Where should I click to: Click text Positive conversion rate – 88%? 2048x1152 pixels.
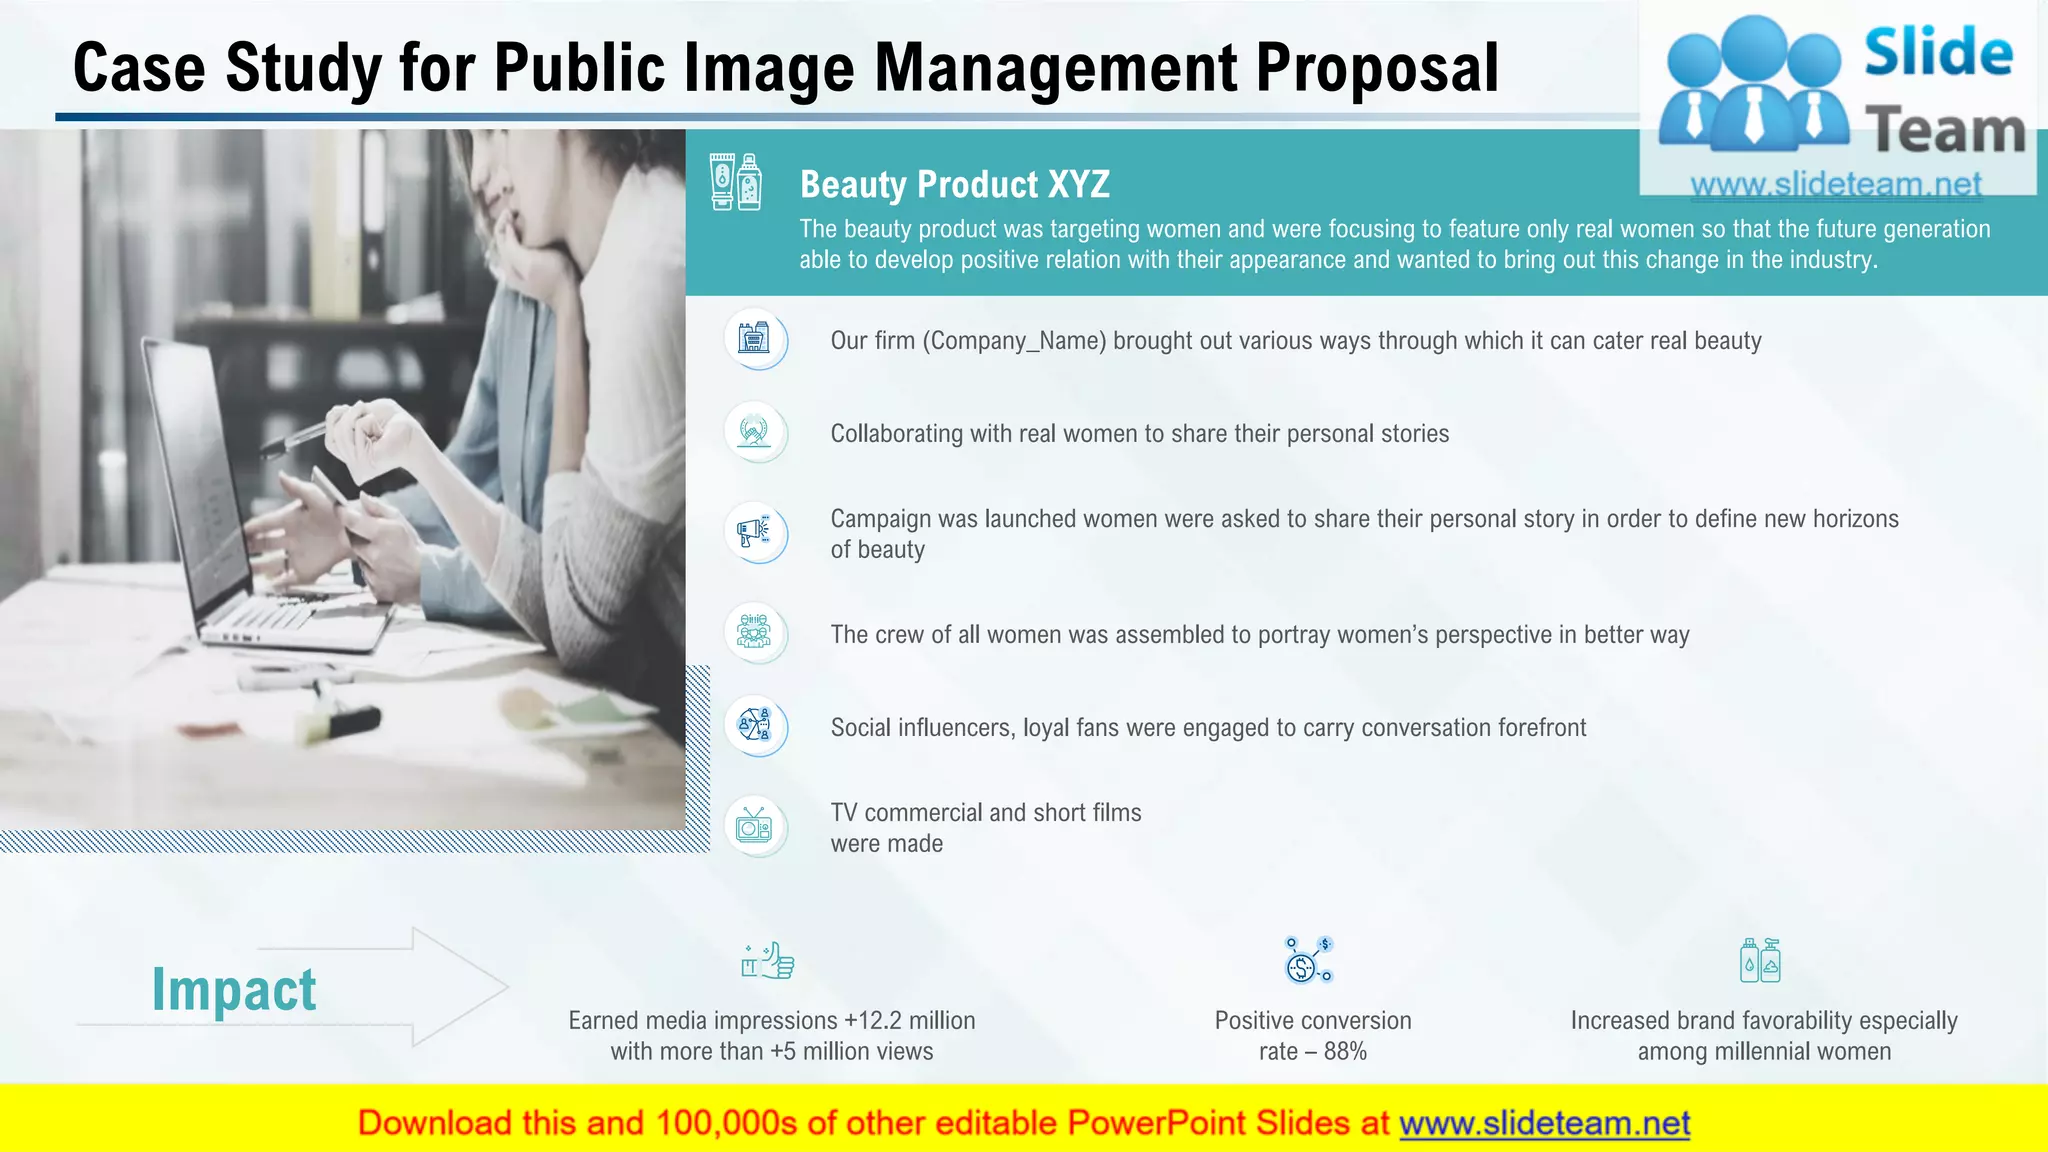pos(1313,1036)
